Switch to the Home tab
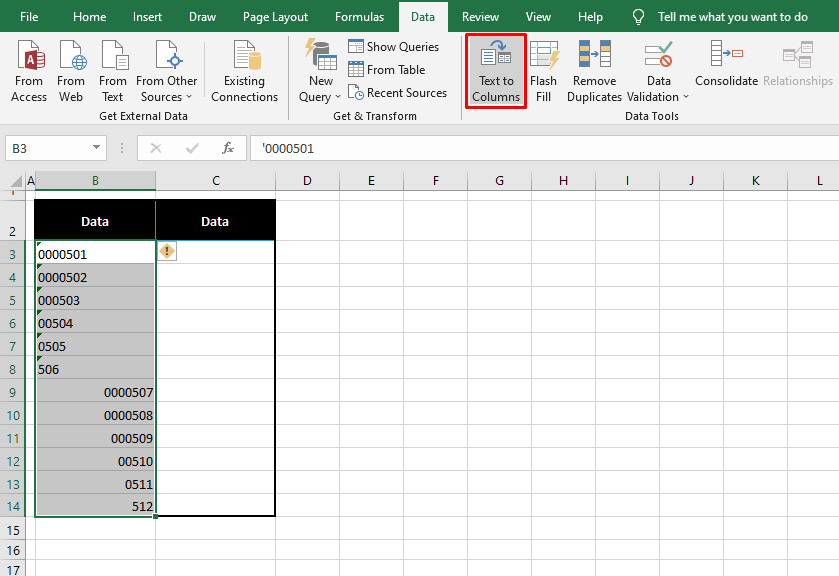 tap(89, 16)
